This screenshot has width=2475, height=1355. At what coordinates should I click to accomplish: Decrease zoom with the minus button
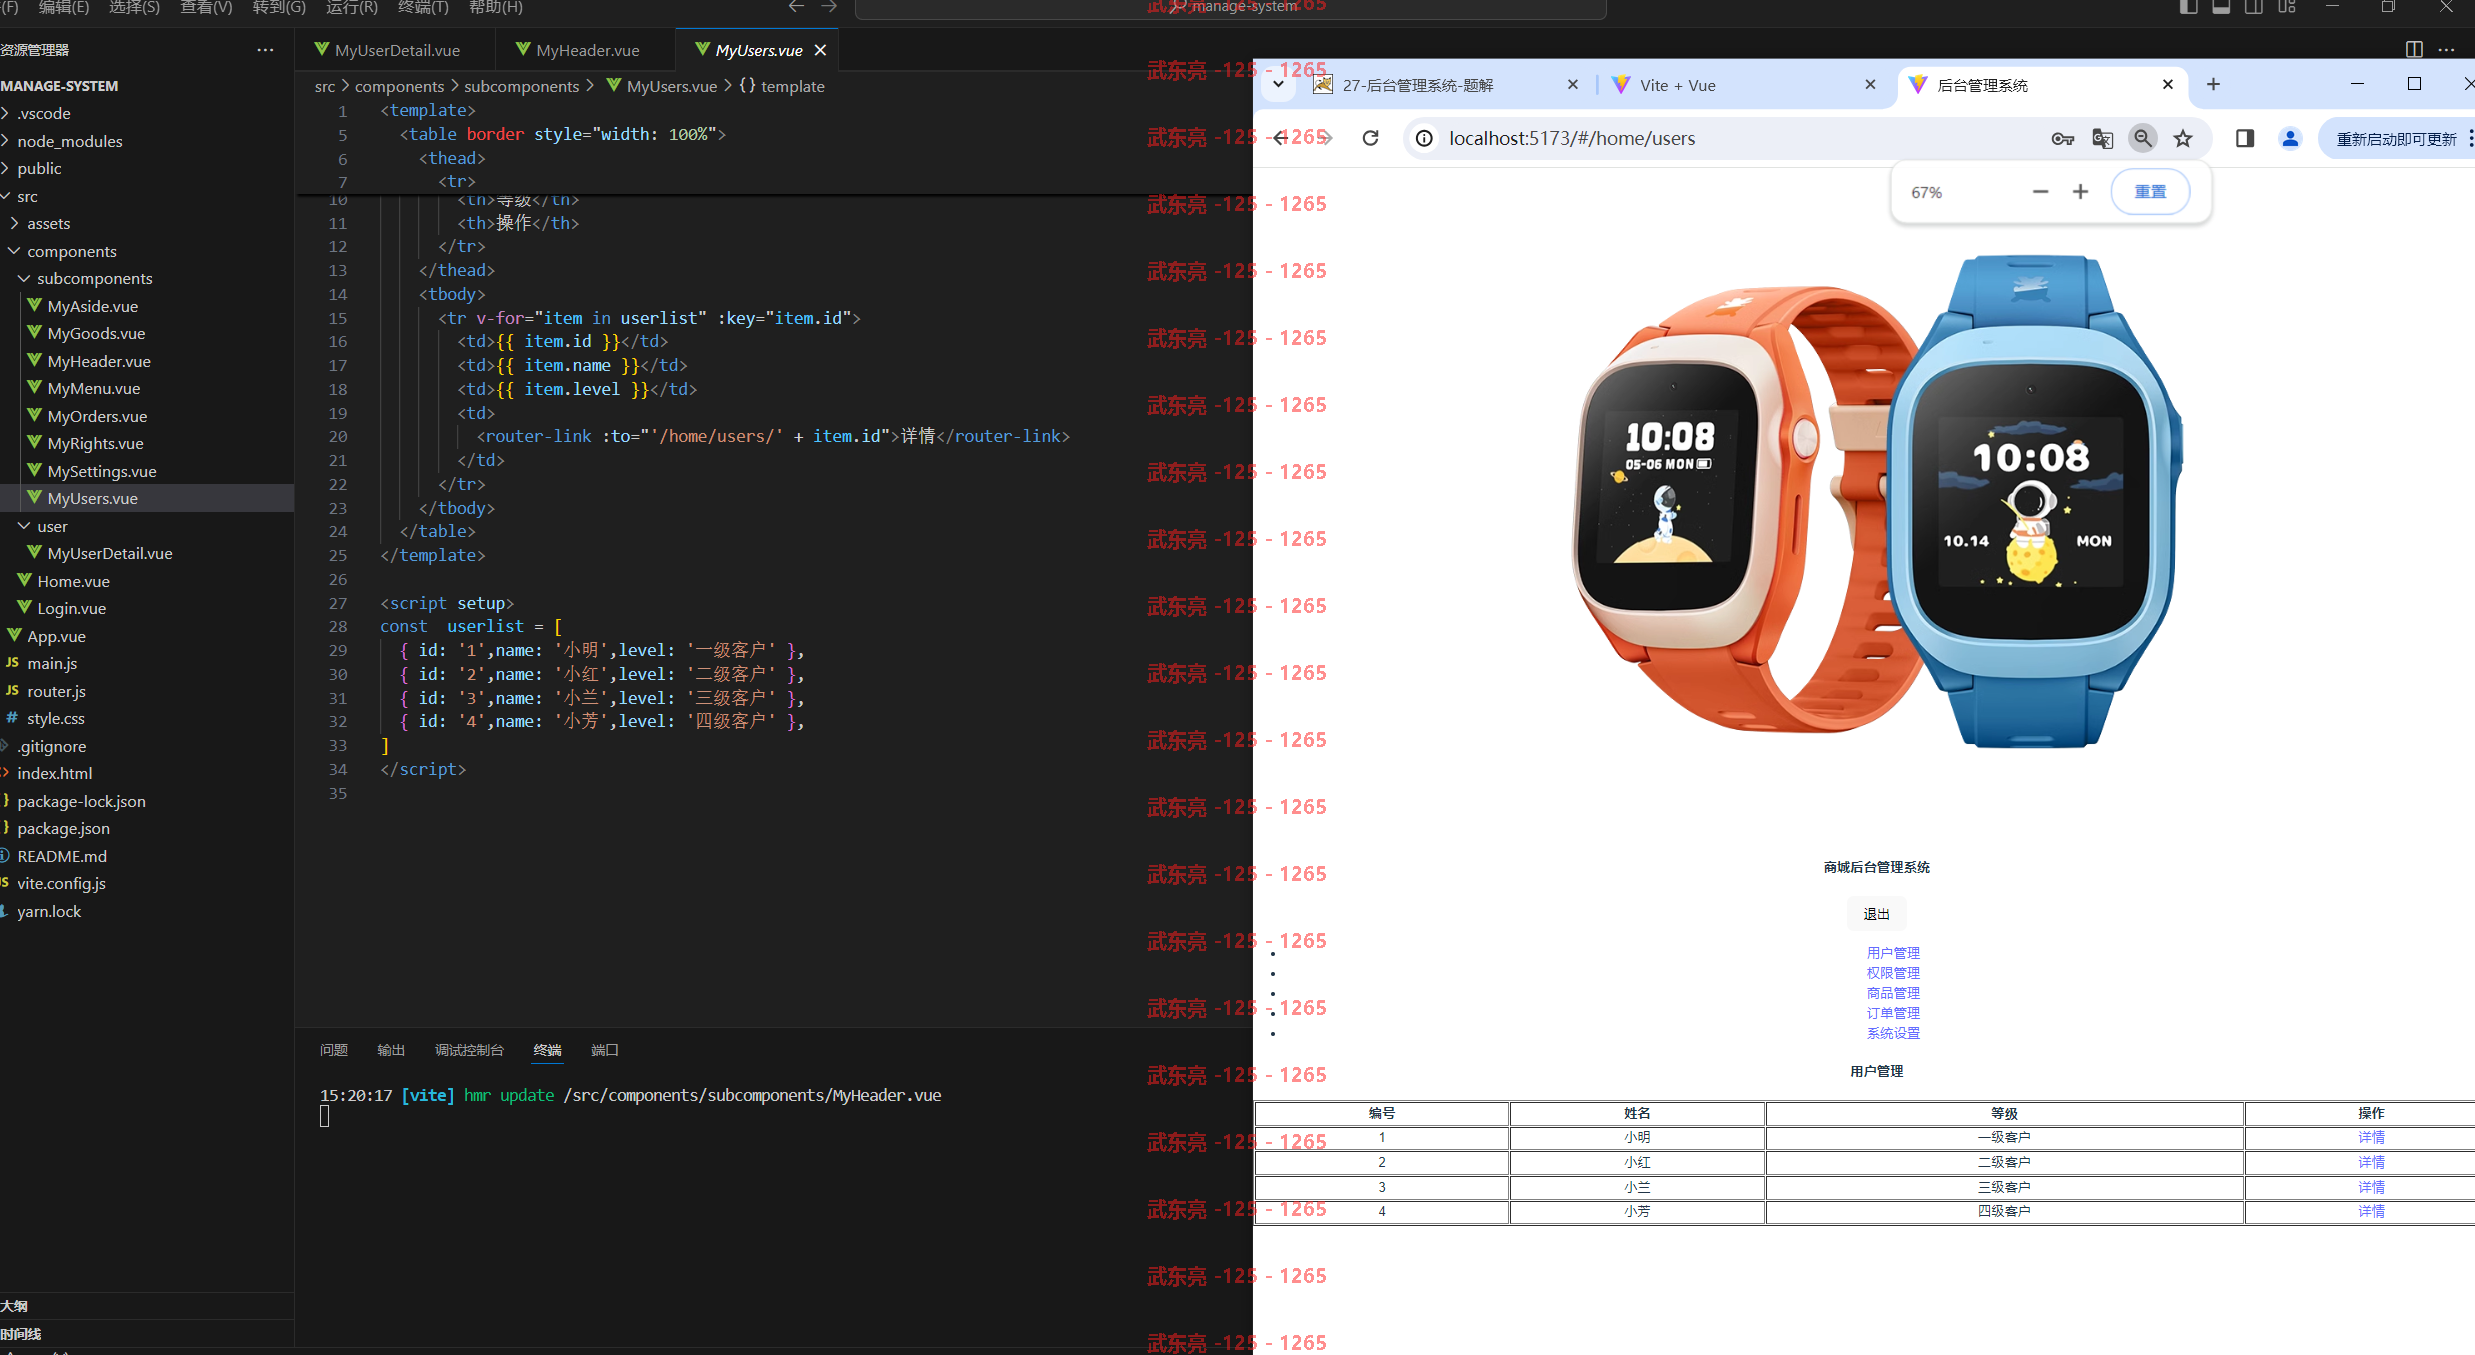pyautogui.click(x=2040, y=191)
